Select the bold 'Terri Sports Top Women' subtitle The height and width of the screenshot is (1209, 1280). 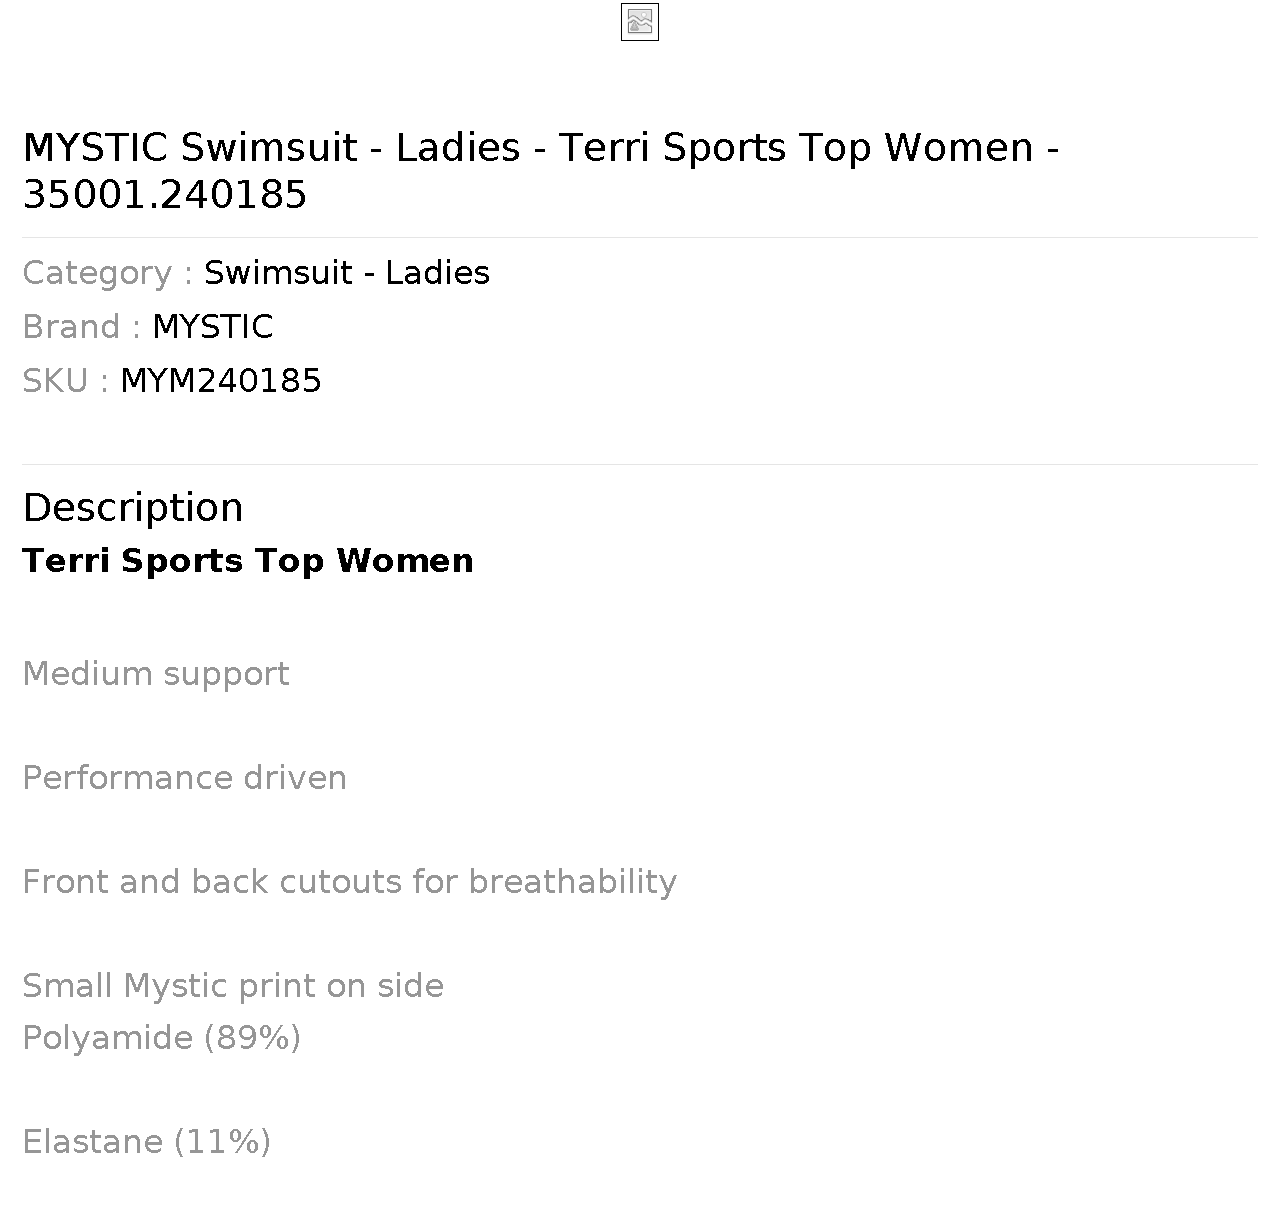(x=248, y=561)
